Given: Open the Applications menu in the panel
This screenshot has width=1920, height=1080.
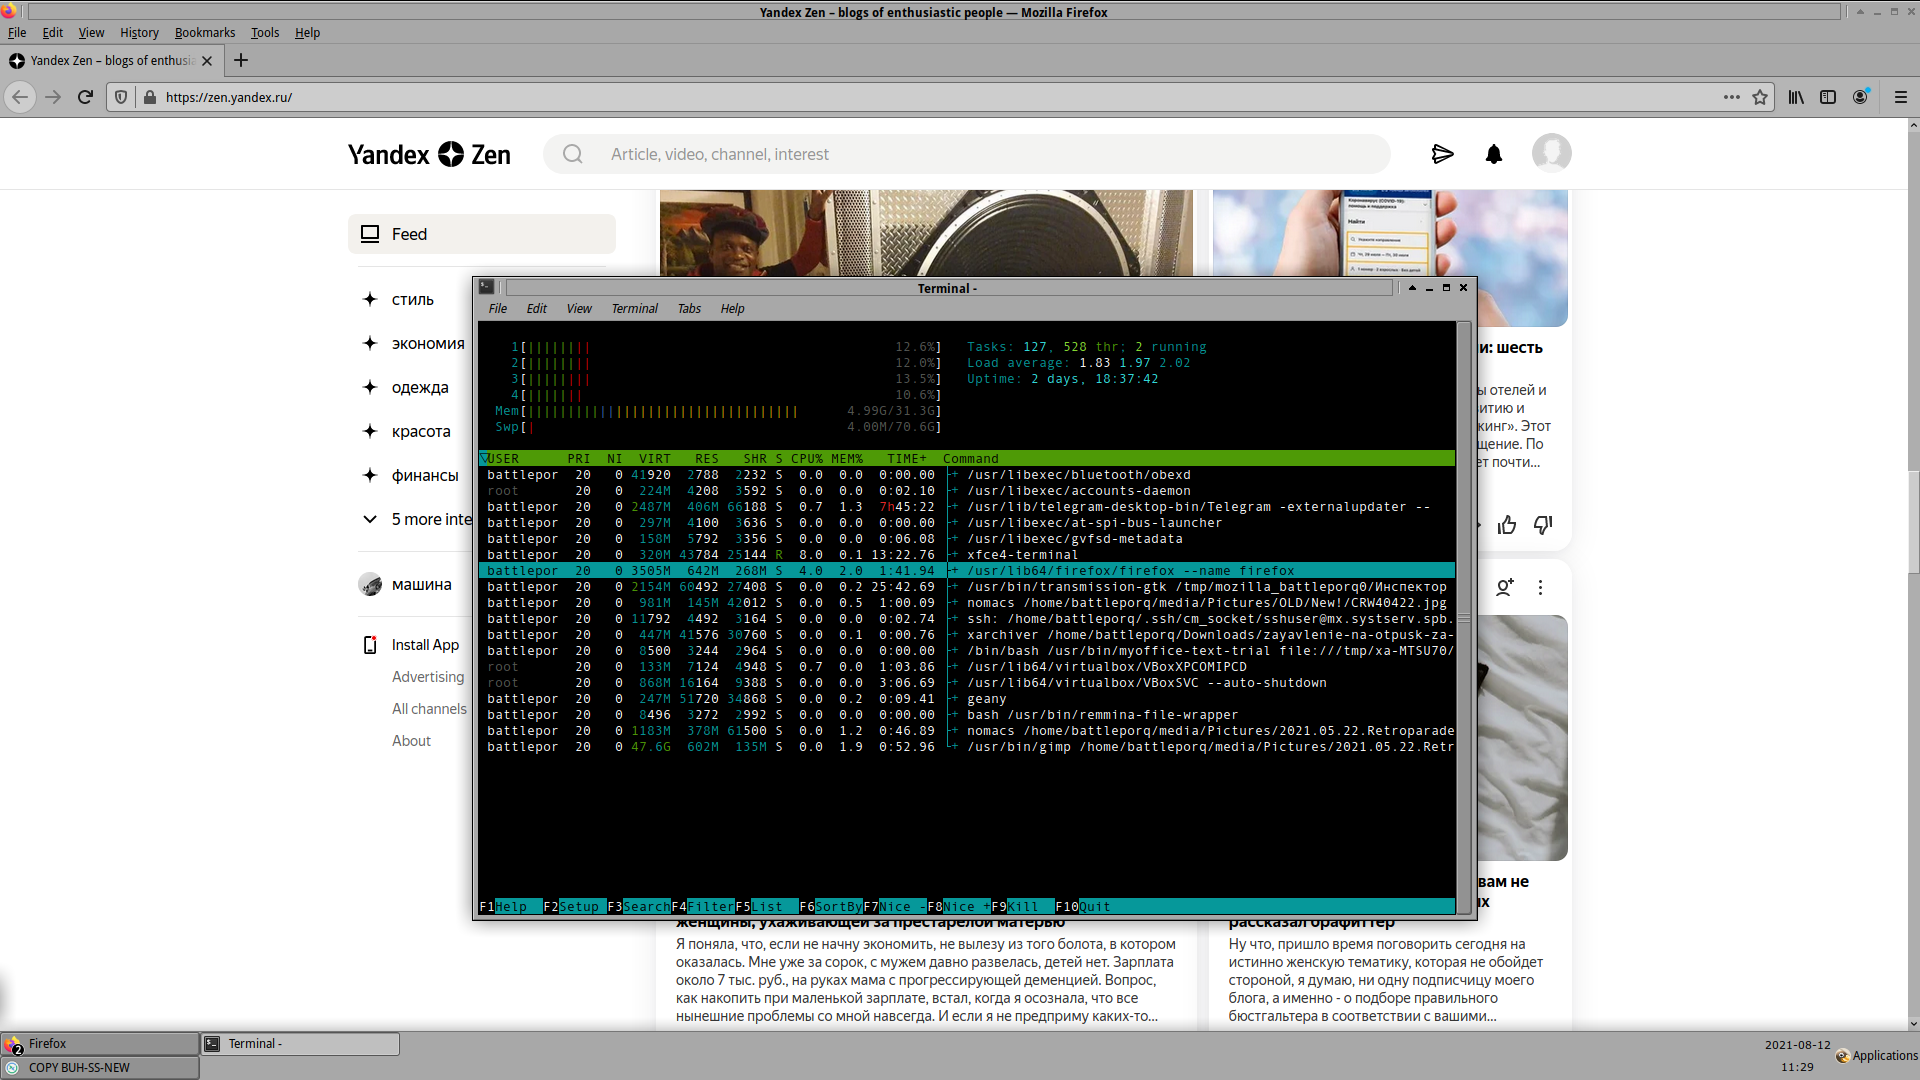Looking at the screenshot, I should pyautogui.click(x=1876, y=1056).
